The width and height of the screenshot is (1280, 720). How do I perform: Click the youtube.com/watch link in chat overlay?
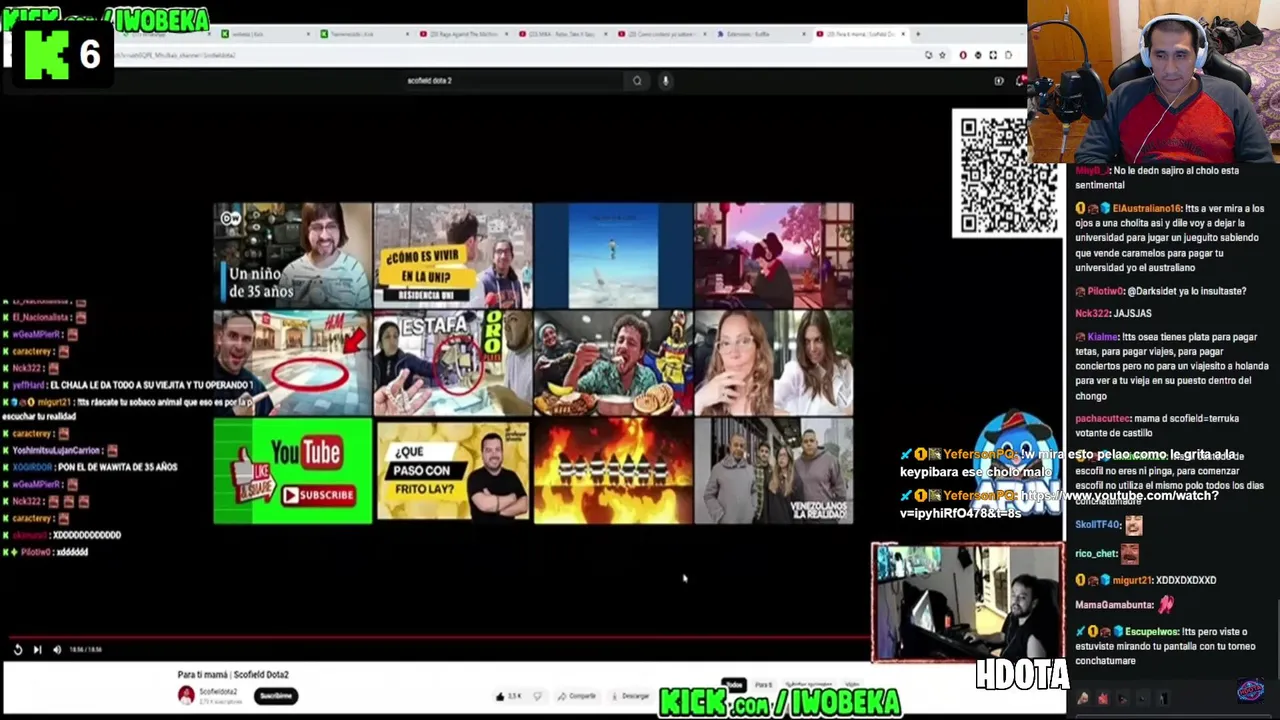(x=1060, y=504)
